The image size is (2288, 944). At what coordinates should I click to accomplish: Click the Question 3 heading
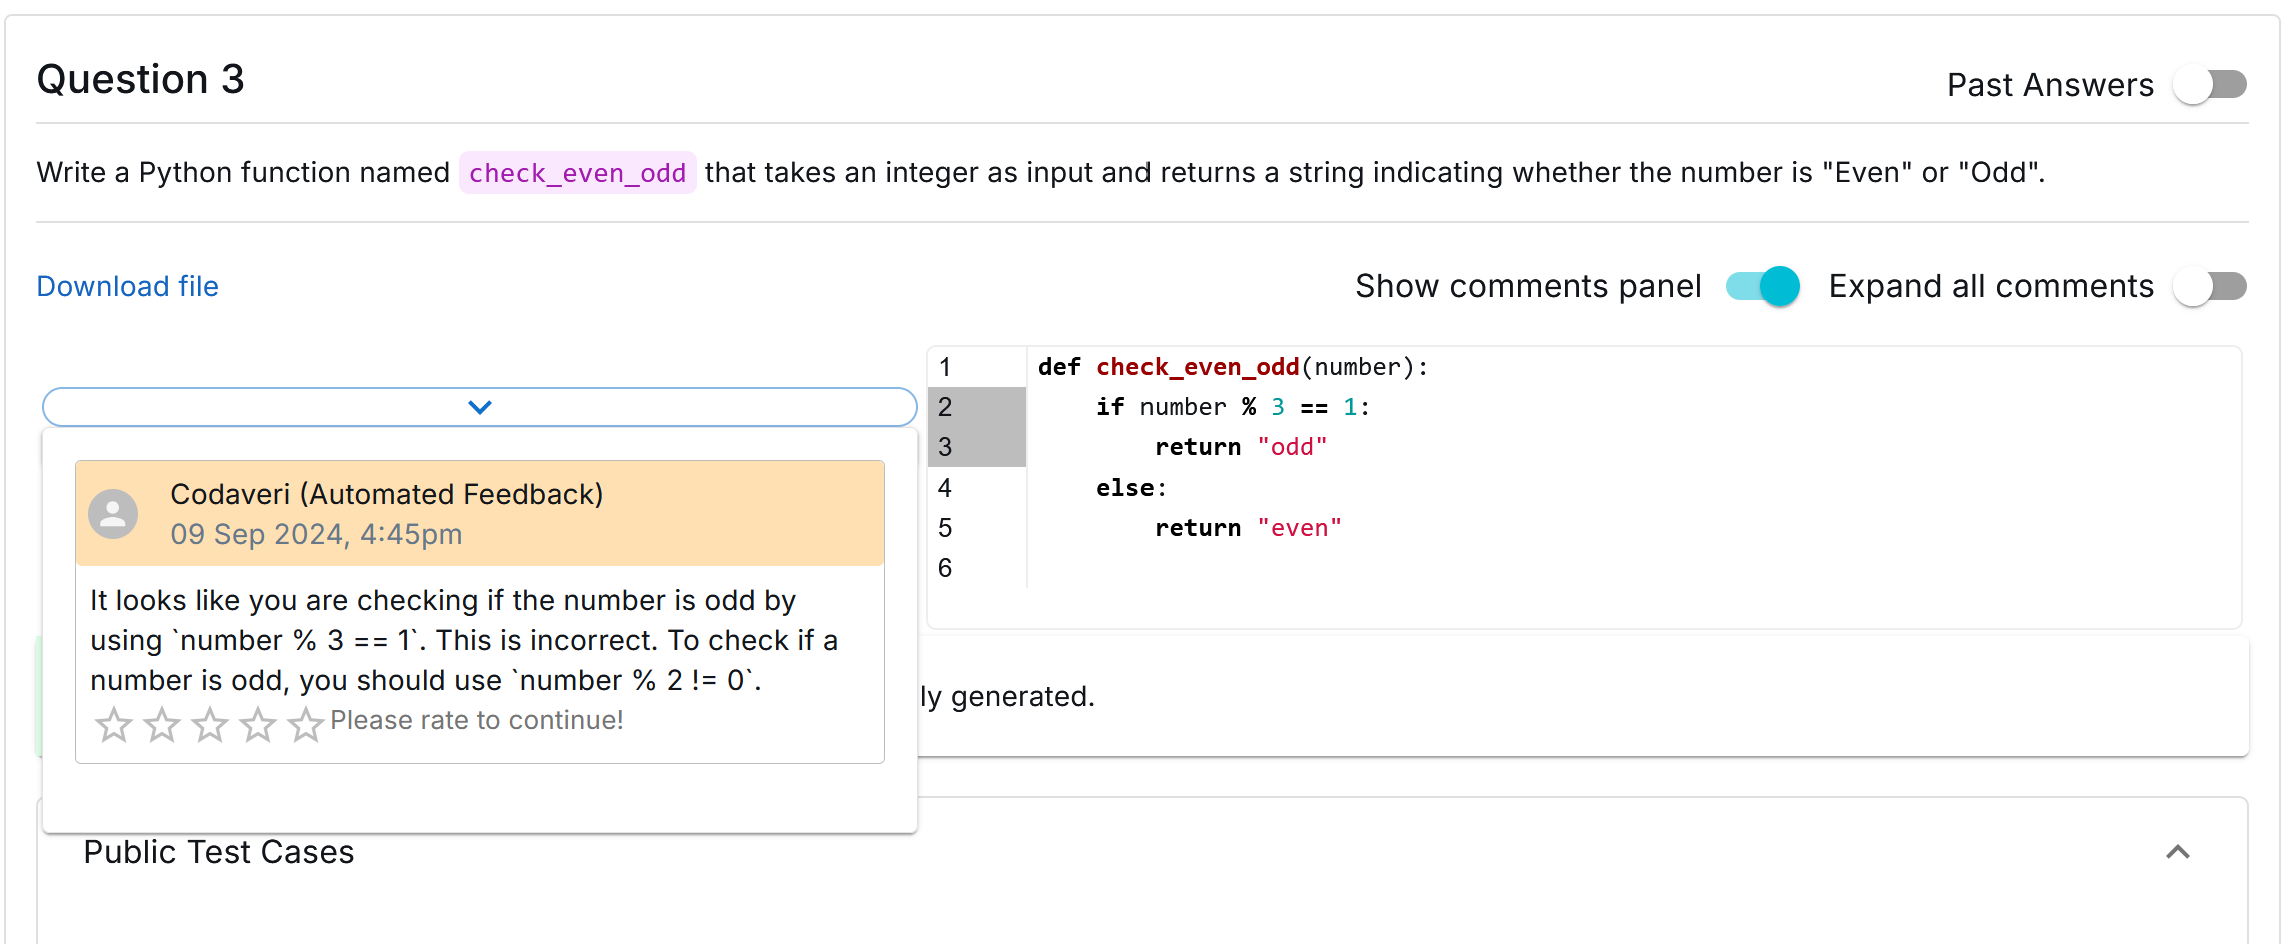click(x=141, y=79)
